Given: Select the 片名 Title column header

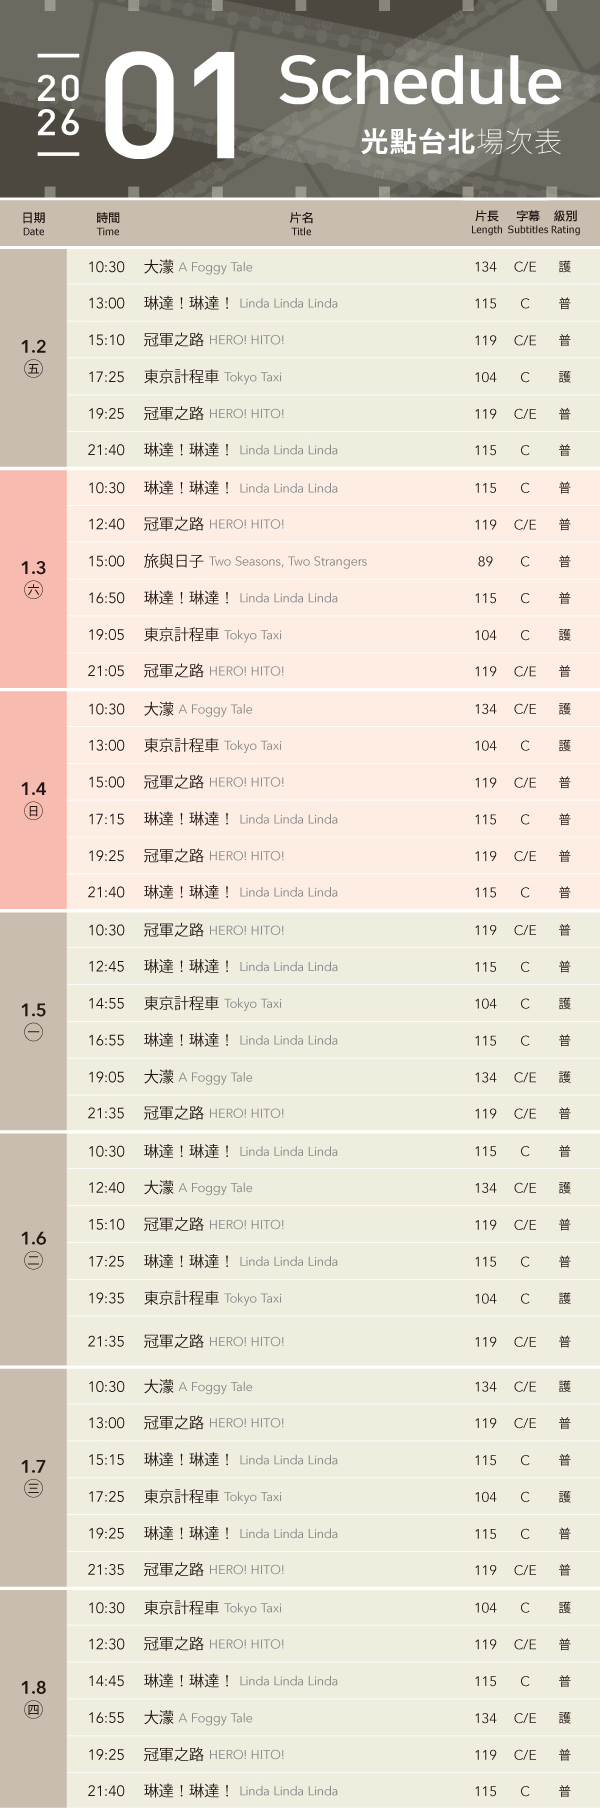Looking at the screenshot, I should [x=301, y=224].
